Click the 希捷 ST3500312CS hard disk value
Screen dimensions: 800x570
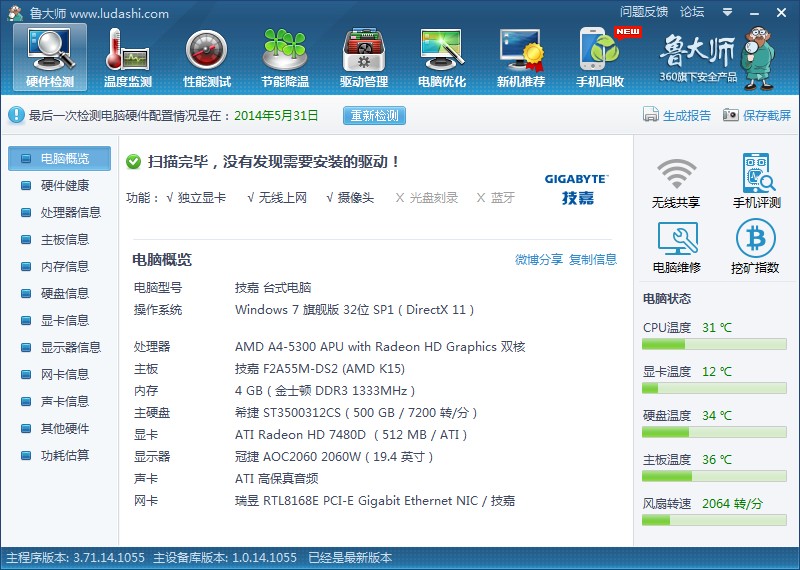pos(356,413)
